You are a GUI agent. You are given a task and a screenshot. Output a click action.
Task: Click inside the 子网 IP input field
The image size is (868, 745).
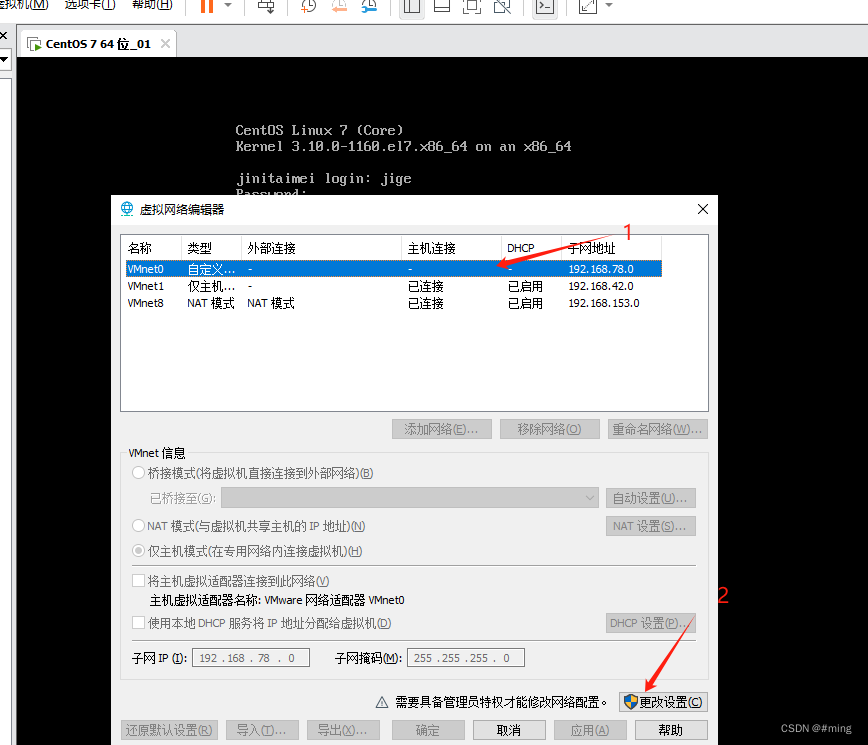tap(250, 657)
